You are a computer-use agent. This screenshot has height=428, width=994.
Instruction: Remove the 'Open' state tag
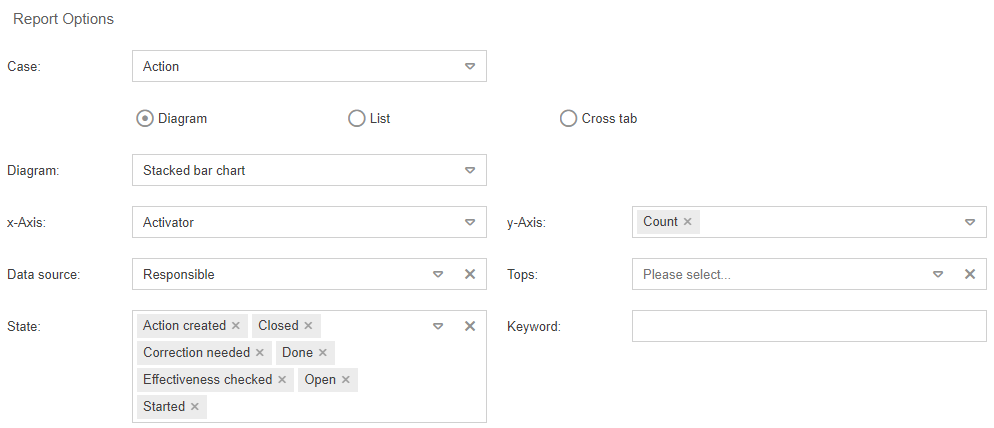[x=345, y=380]
